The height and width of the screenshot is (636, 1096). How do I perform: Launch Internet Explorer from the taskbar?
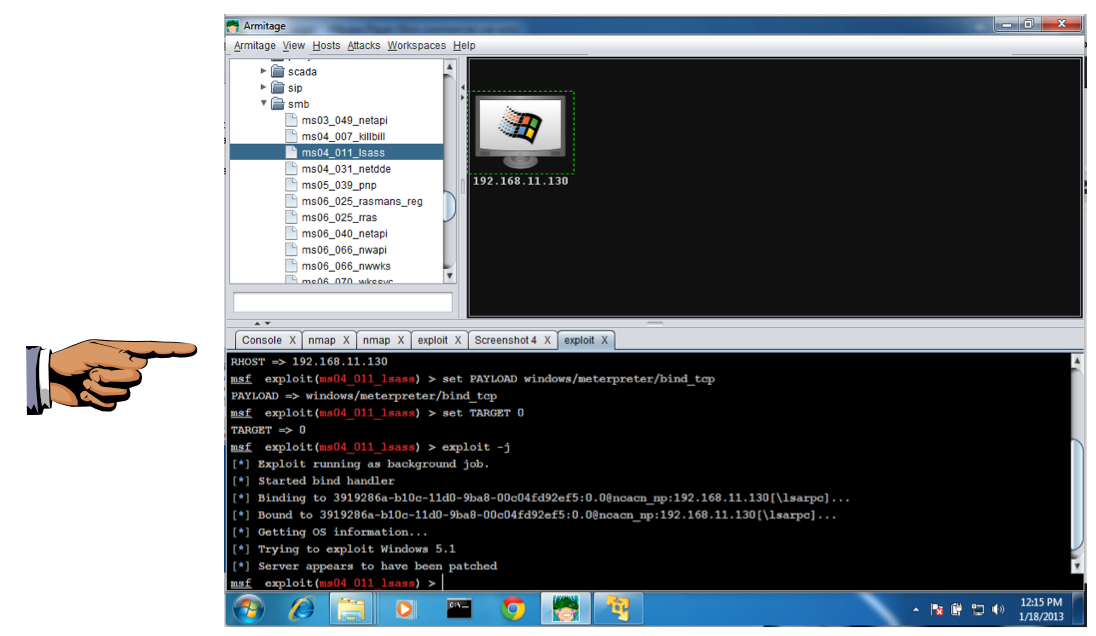tap(302, 609)
